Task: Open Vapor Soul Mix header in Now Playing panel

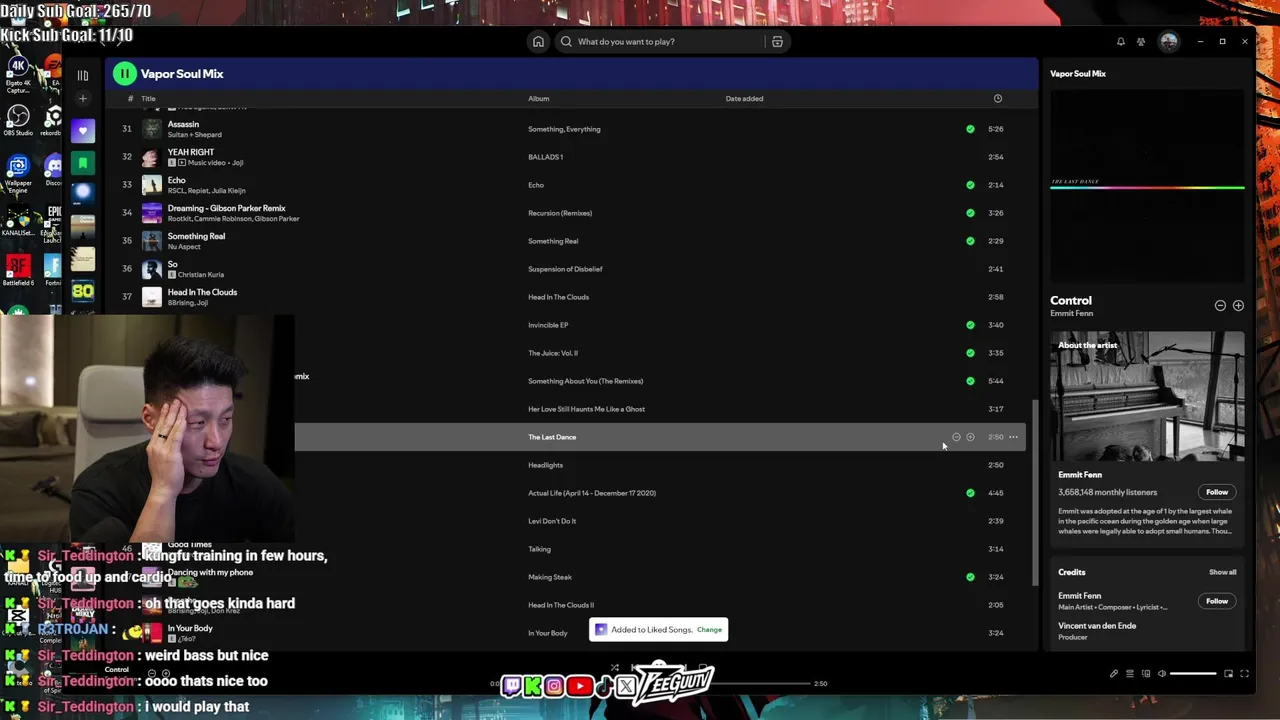Action: pyautogui.click(x=1078, y=74)
